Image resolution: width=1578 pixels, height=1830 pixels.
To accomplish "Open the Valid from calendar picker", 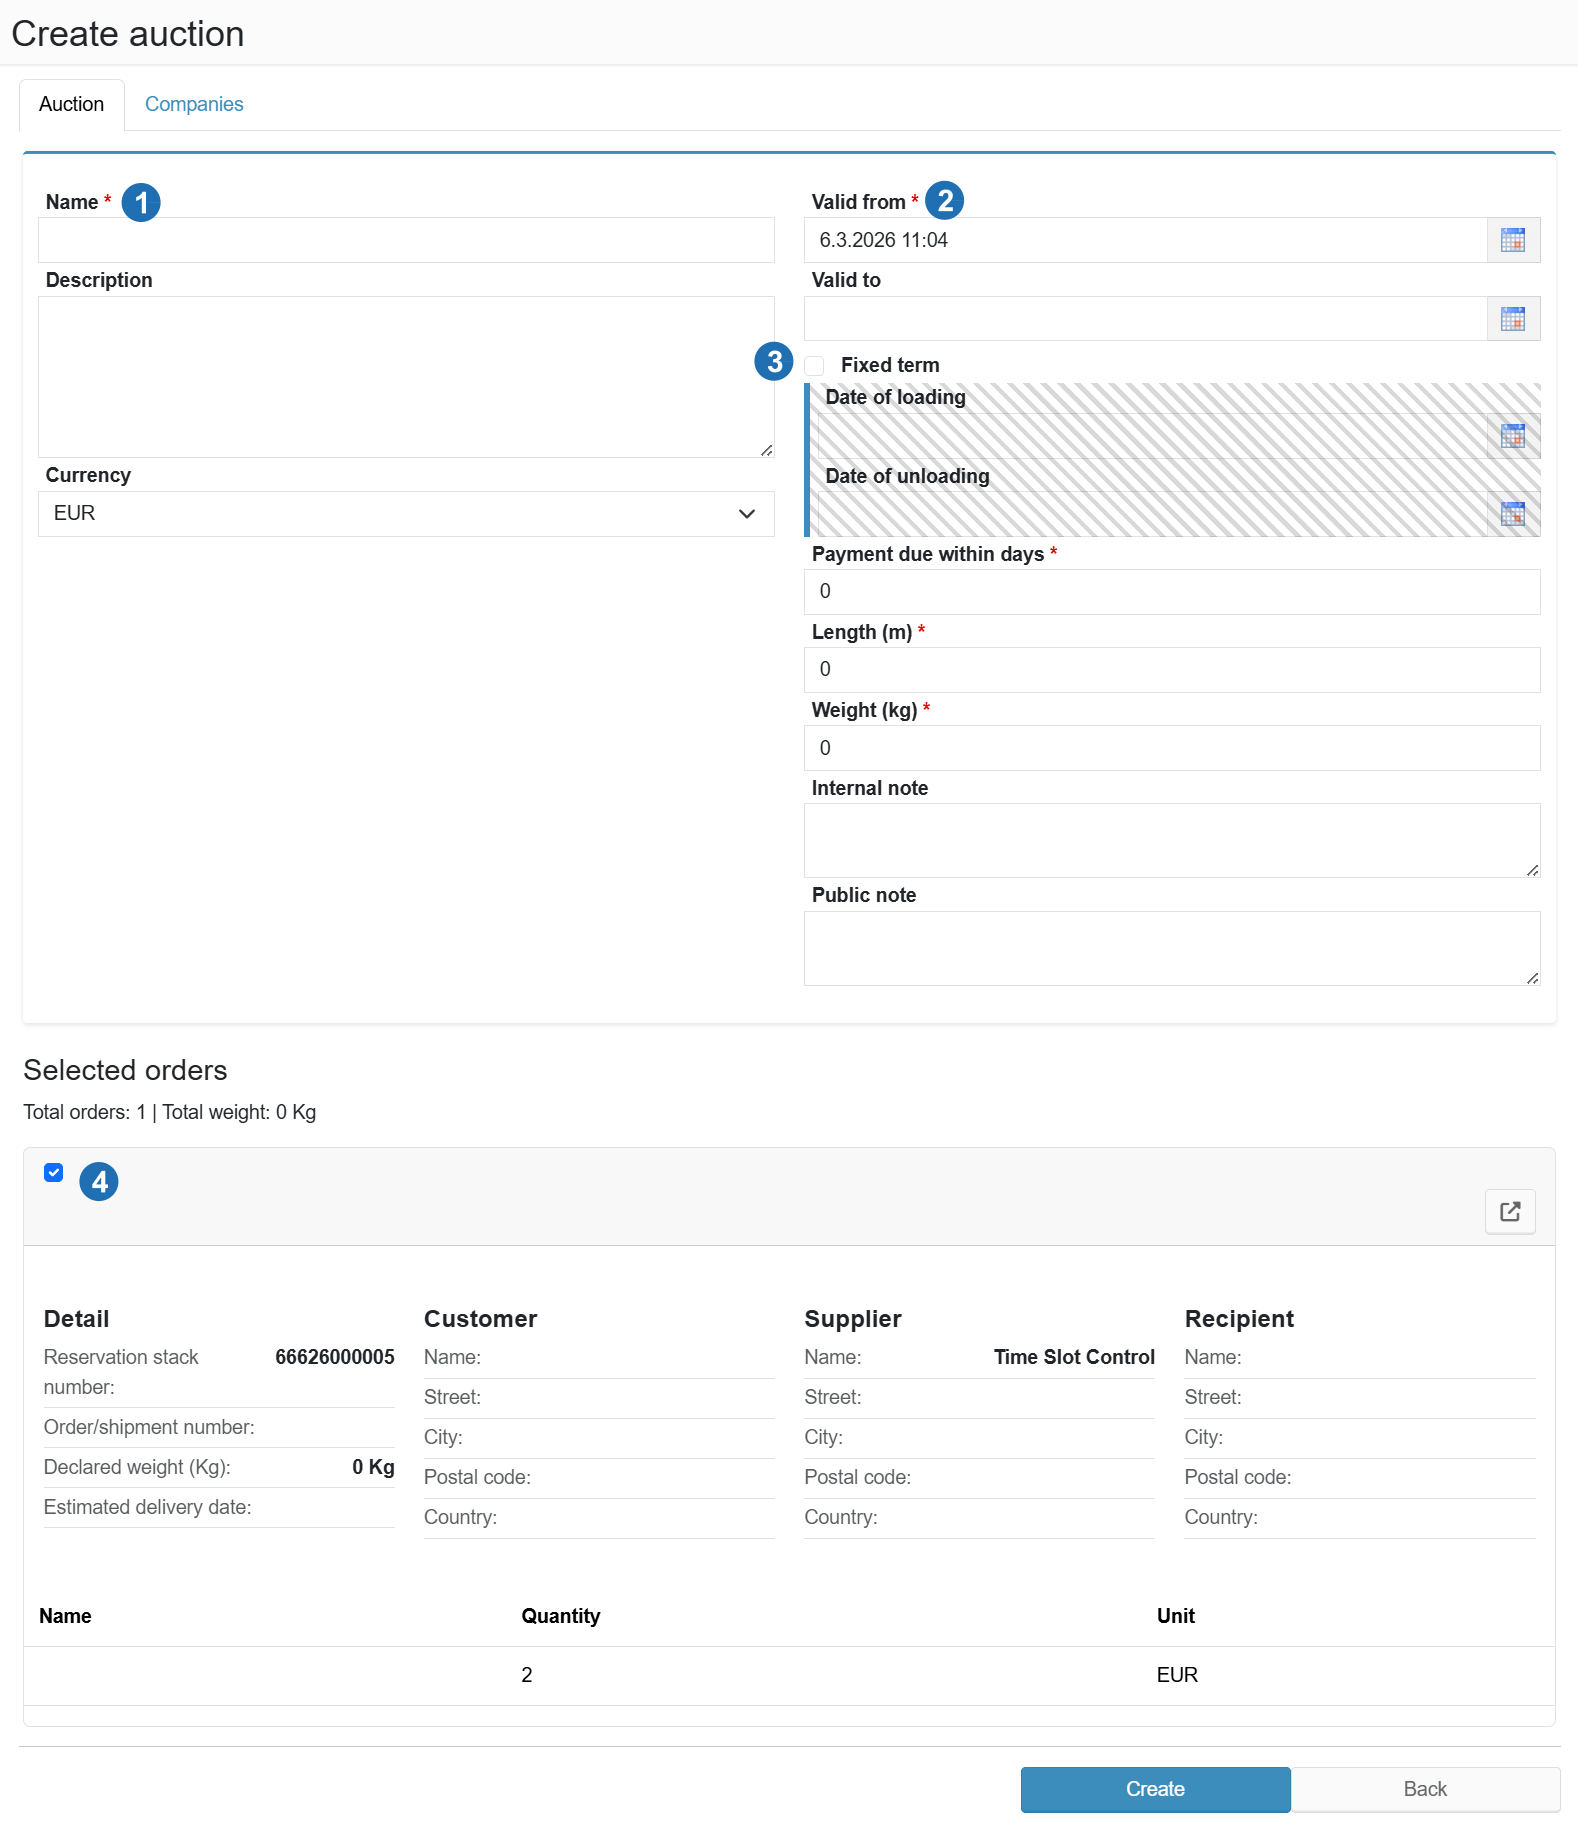I will [x=1512, y=240].
